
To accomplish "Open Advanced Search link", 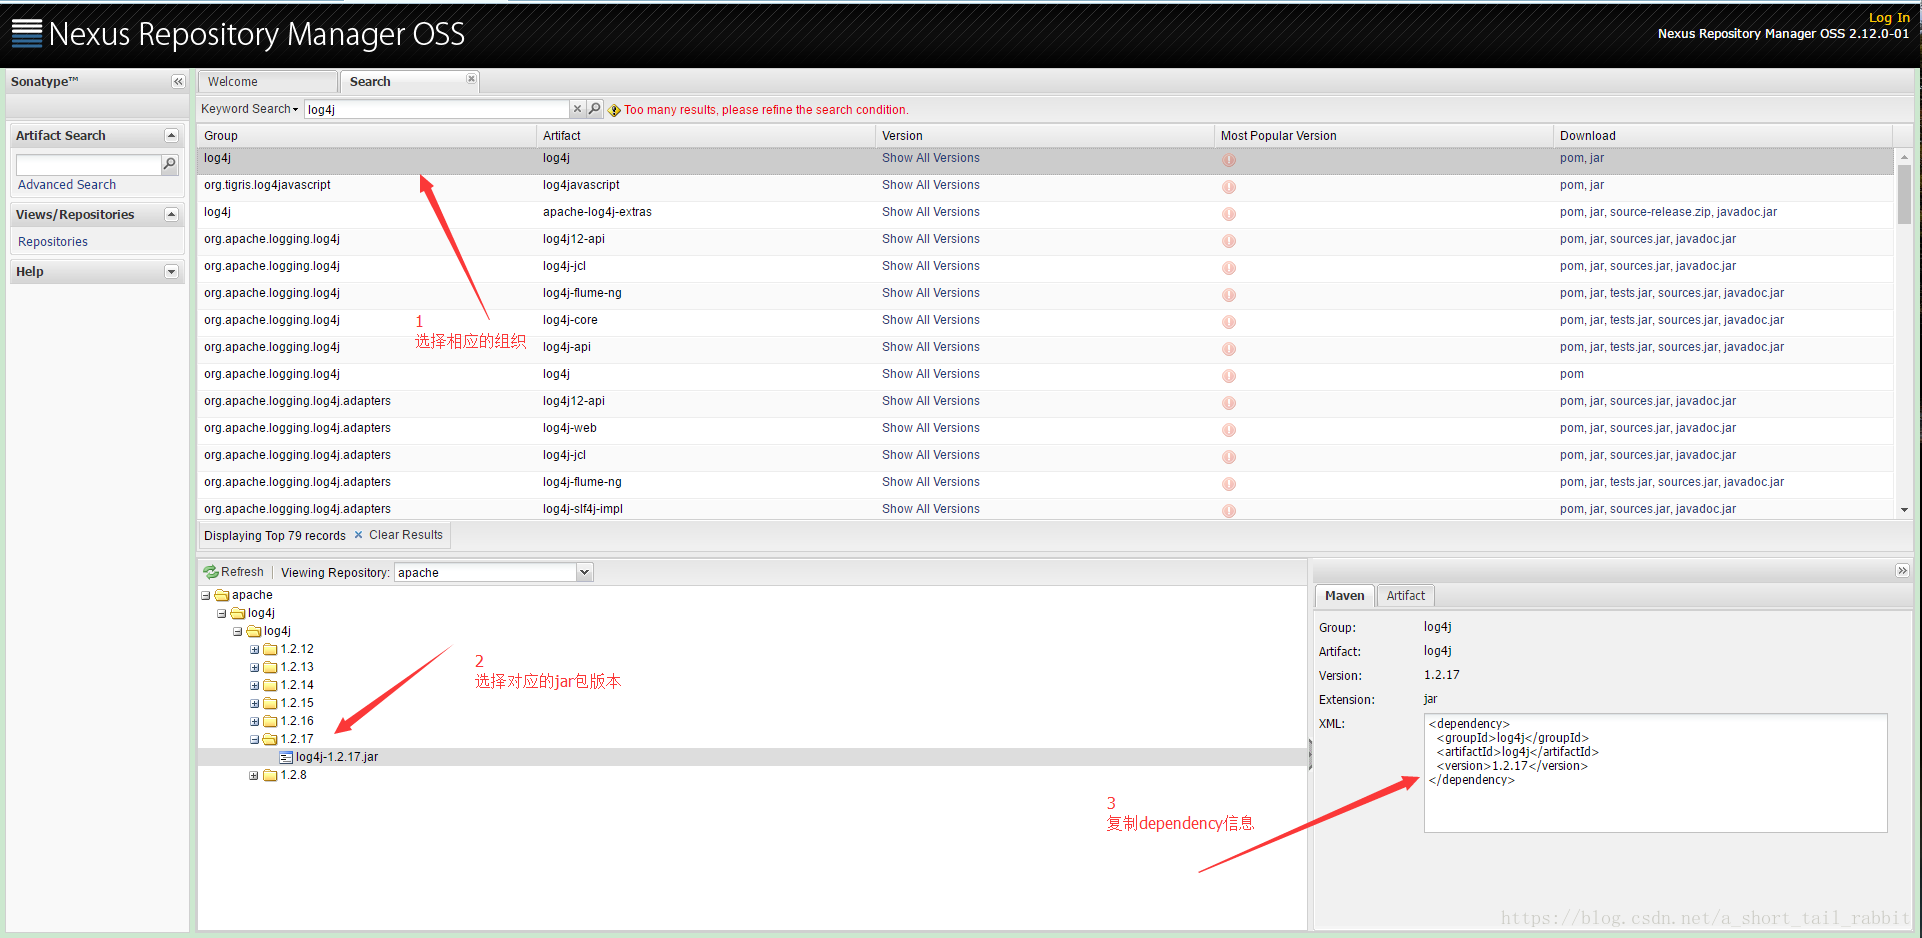I will pos(67,185).
